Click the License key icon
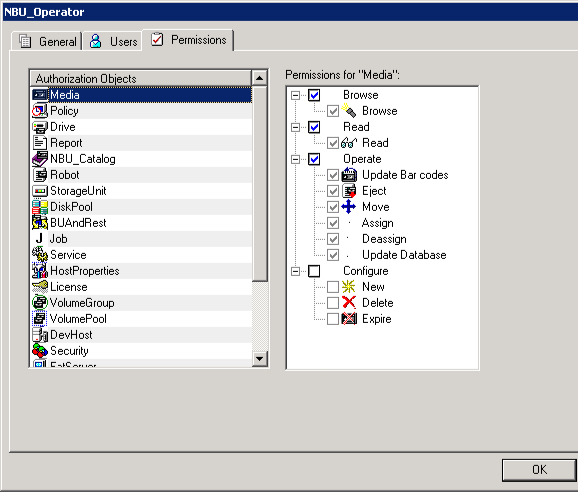Viewport: 578px width, 492px height. point(39,287)
